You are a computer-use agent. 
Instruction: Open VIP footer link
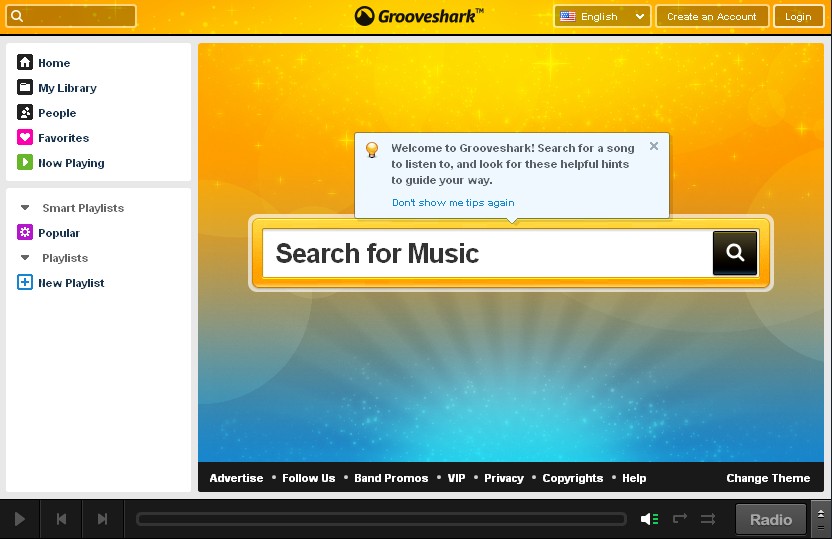coord(456,478)
